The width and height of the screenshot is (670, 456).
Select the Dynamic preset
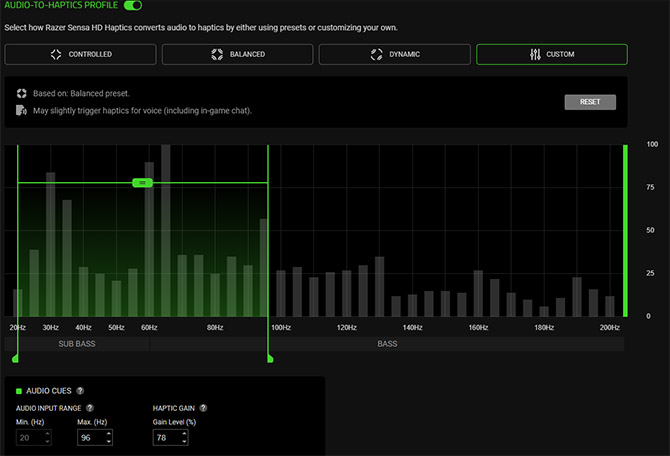coord(394,54)
